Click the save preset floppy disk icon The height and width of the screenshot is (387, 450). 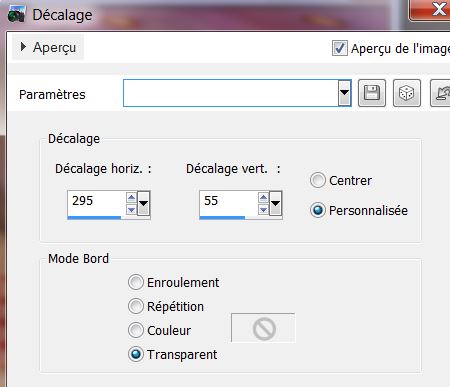372,93
